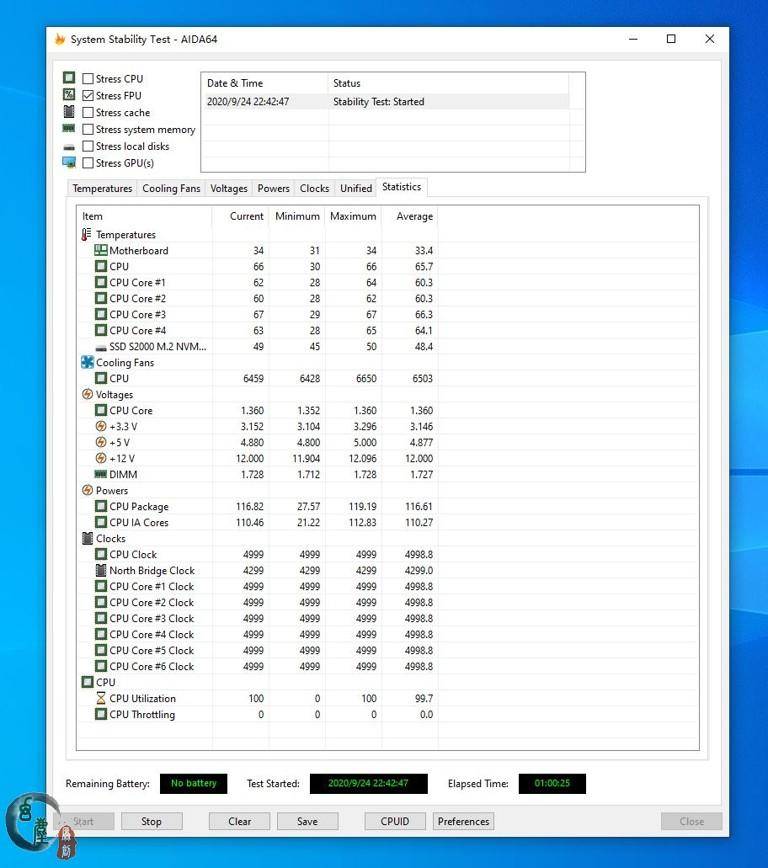
Task: Click the Date & Time log column header
Action: click(265, 83)
